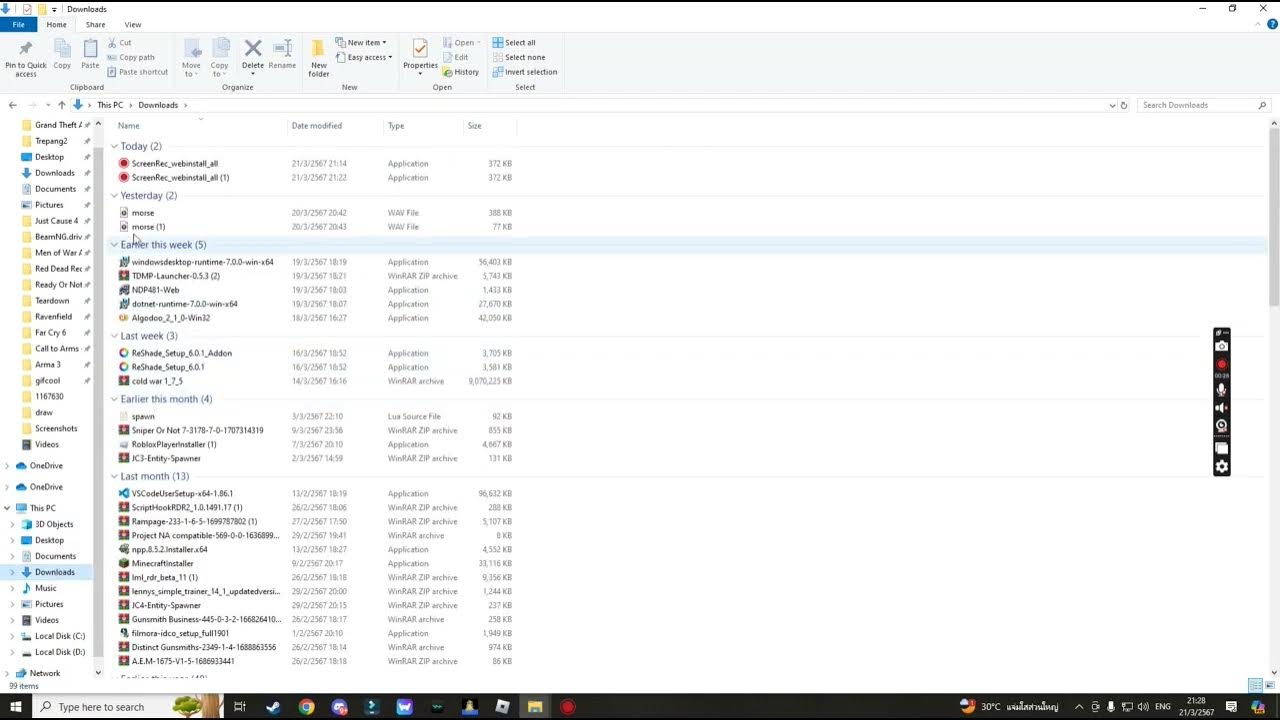Click This PC in the address breadcrumb
The height and width of the screenshot is (720, 1280).
(110, 105)
